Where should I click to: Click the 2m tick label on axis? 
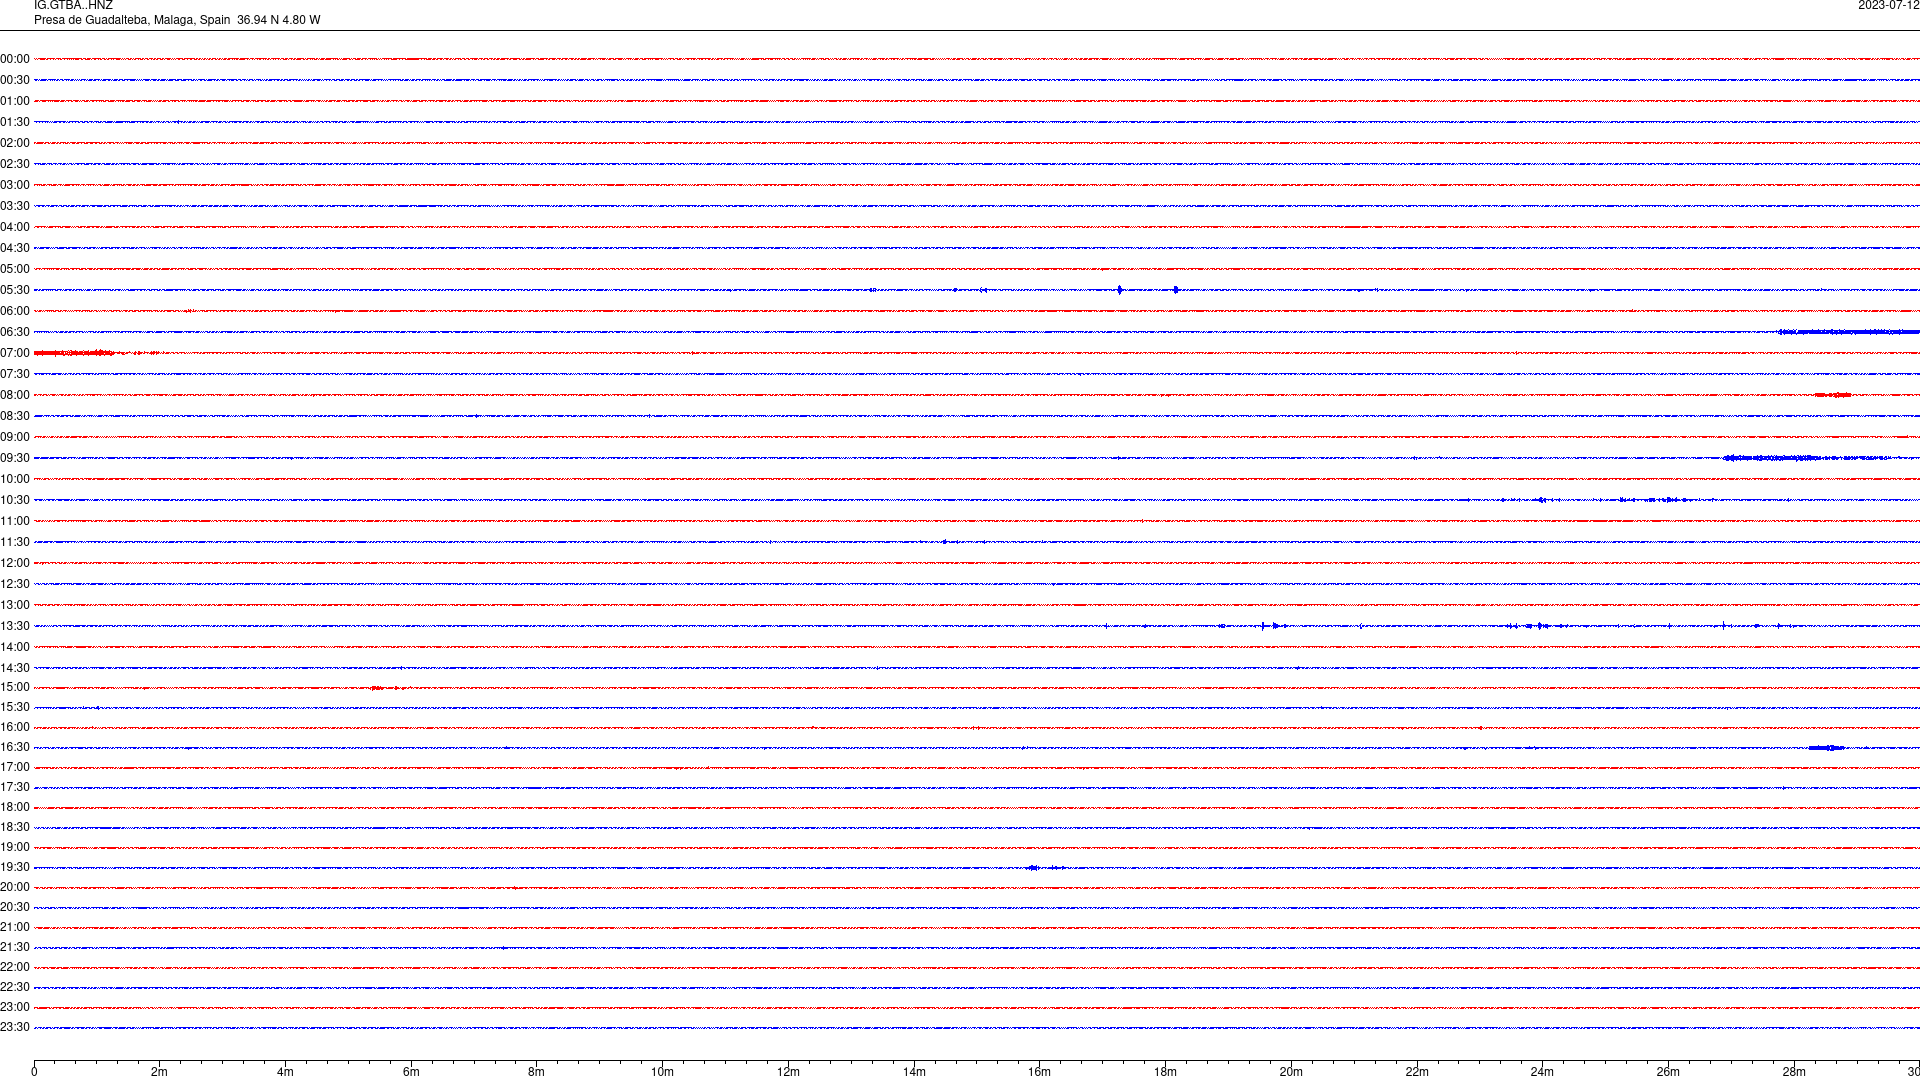click(159, 1072)
